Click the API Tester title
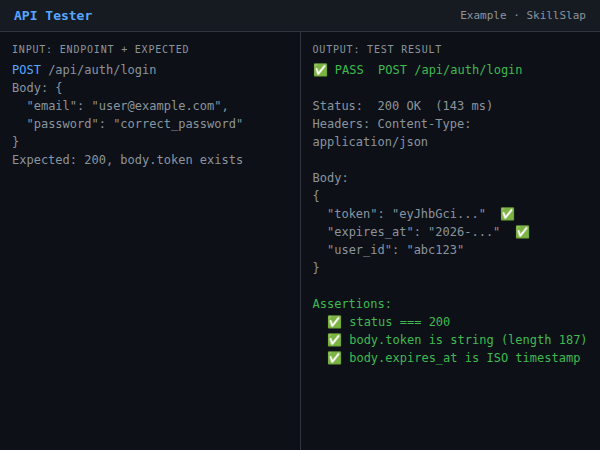600x450 pixels. tap(53, 16)
